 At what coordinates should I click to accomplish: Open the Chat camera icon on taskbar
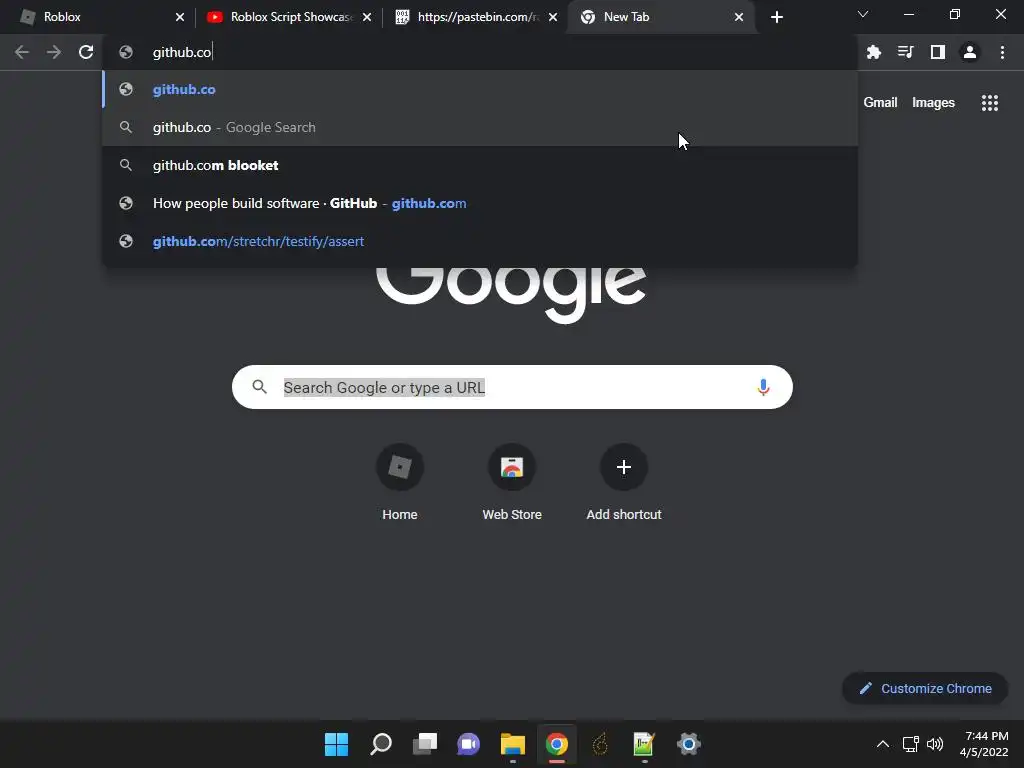coord(468,744)
